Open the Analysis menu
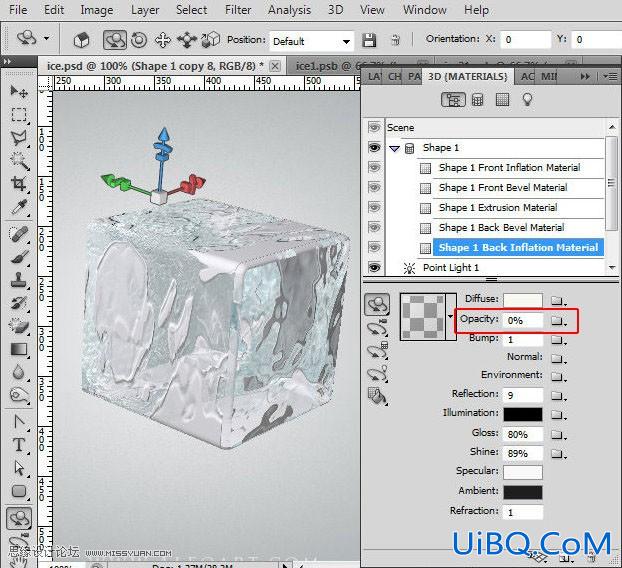 pyautogui.click(x=289, y=10)
